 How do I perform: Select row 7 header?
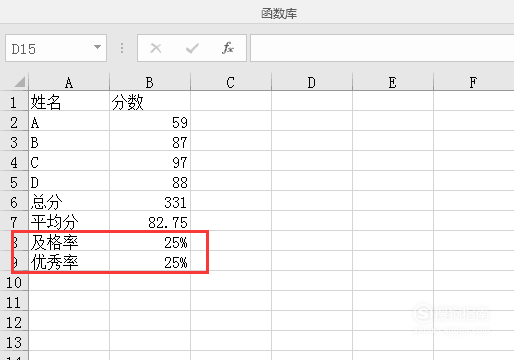[14, 221]
